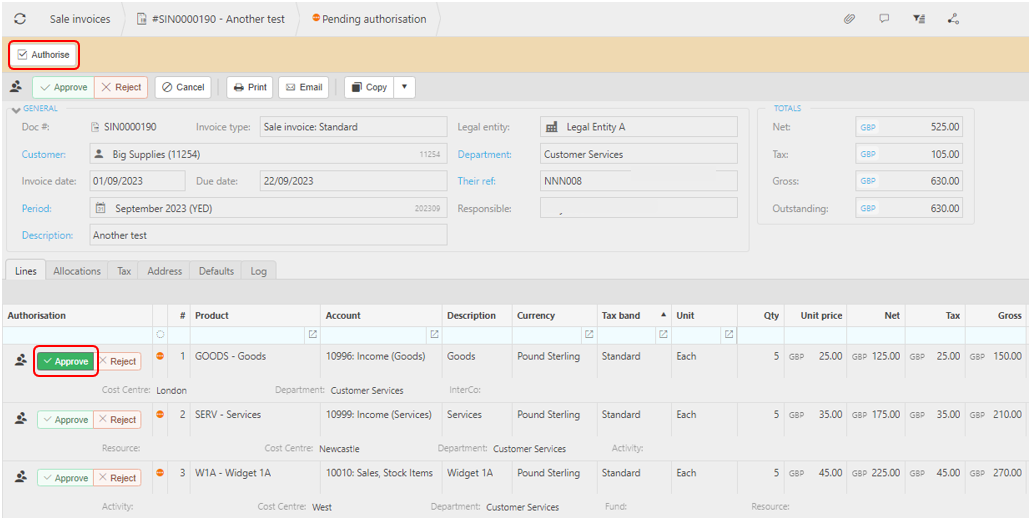Image resolution: width=1029 pixels, height=518 pixels.
Task: Click the circular status filter icon
Action: (160, 334)
